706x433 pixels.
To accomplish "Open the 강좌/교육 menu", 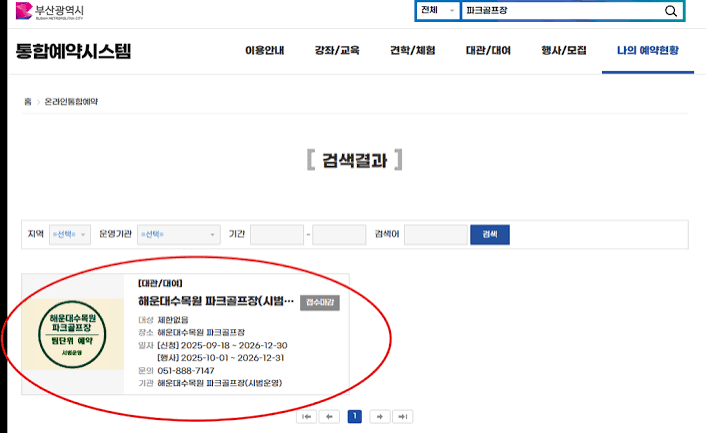I will pyautogui.click(x=337, y=50).
